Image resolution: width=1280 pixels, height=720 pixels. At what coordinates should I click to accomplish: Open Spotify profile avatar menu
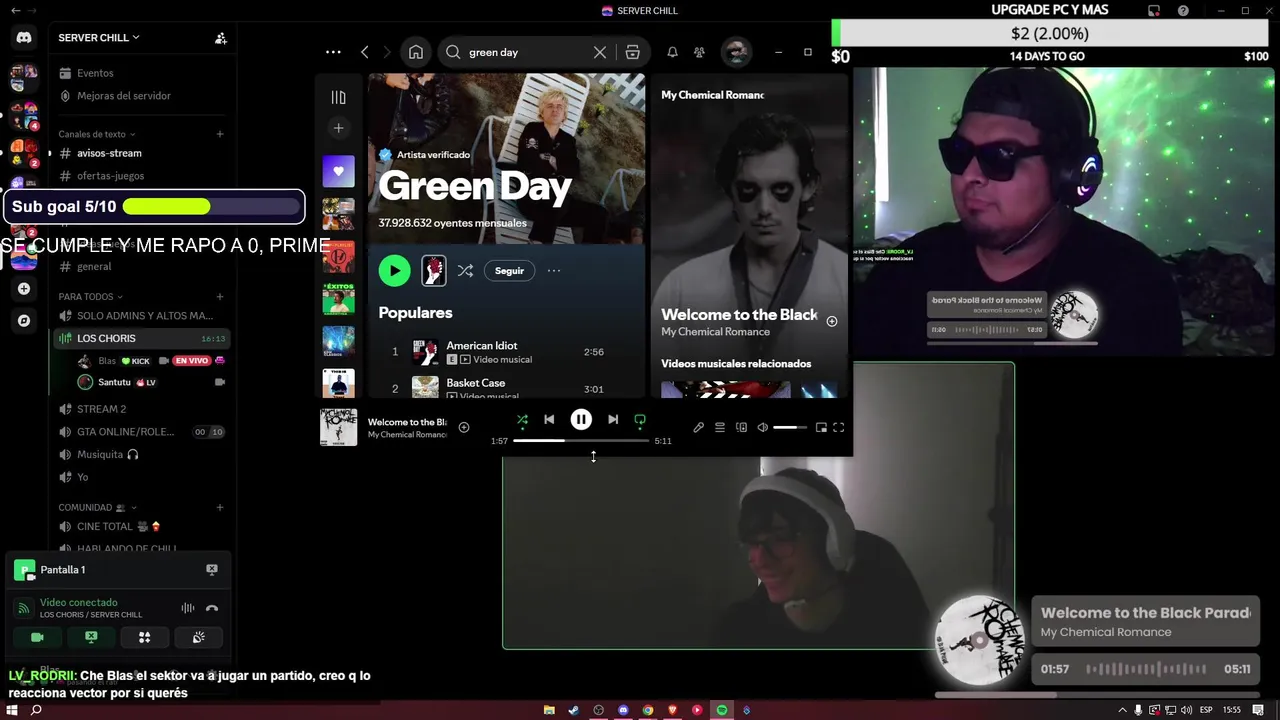pos(736,52)
